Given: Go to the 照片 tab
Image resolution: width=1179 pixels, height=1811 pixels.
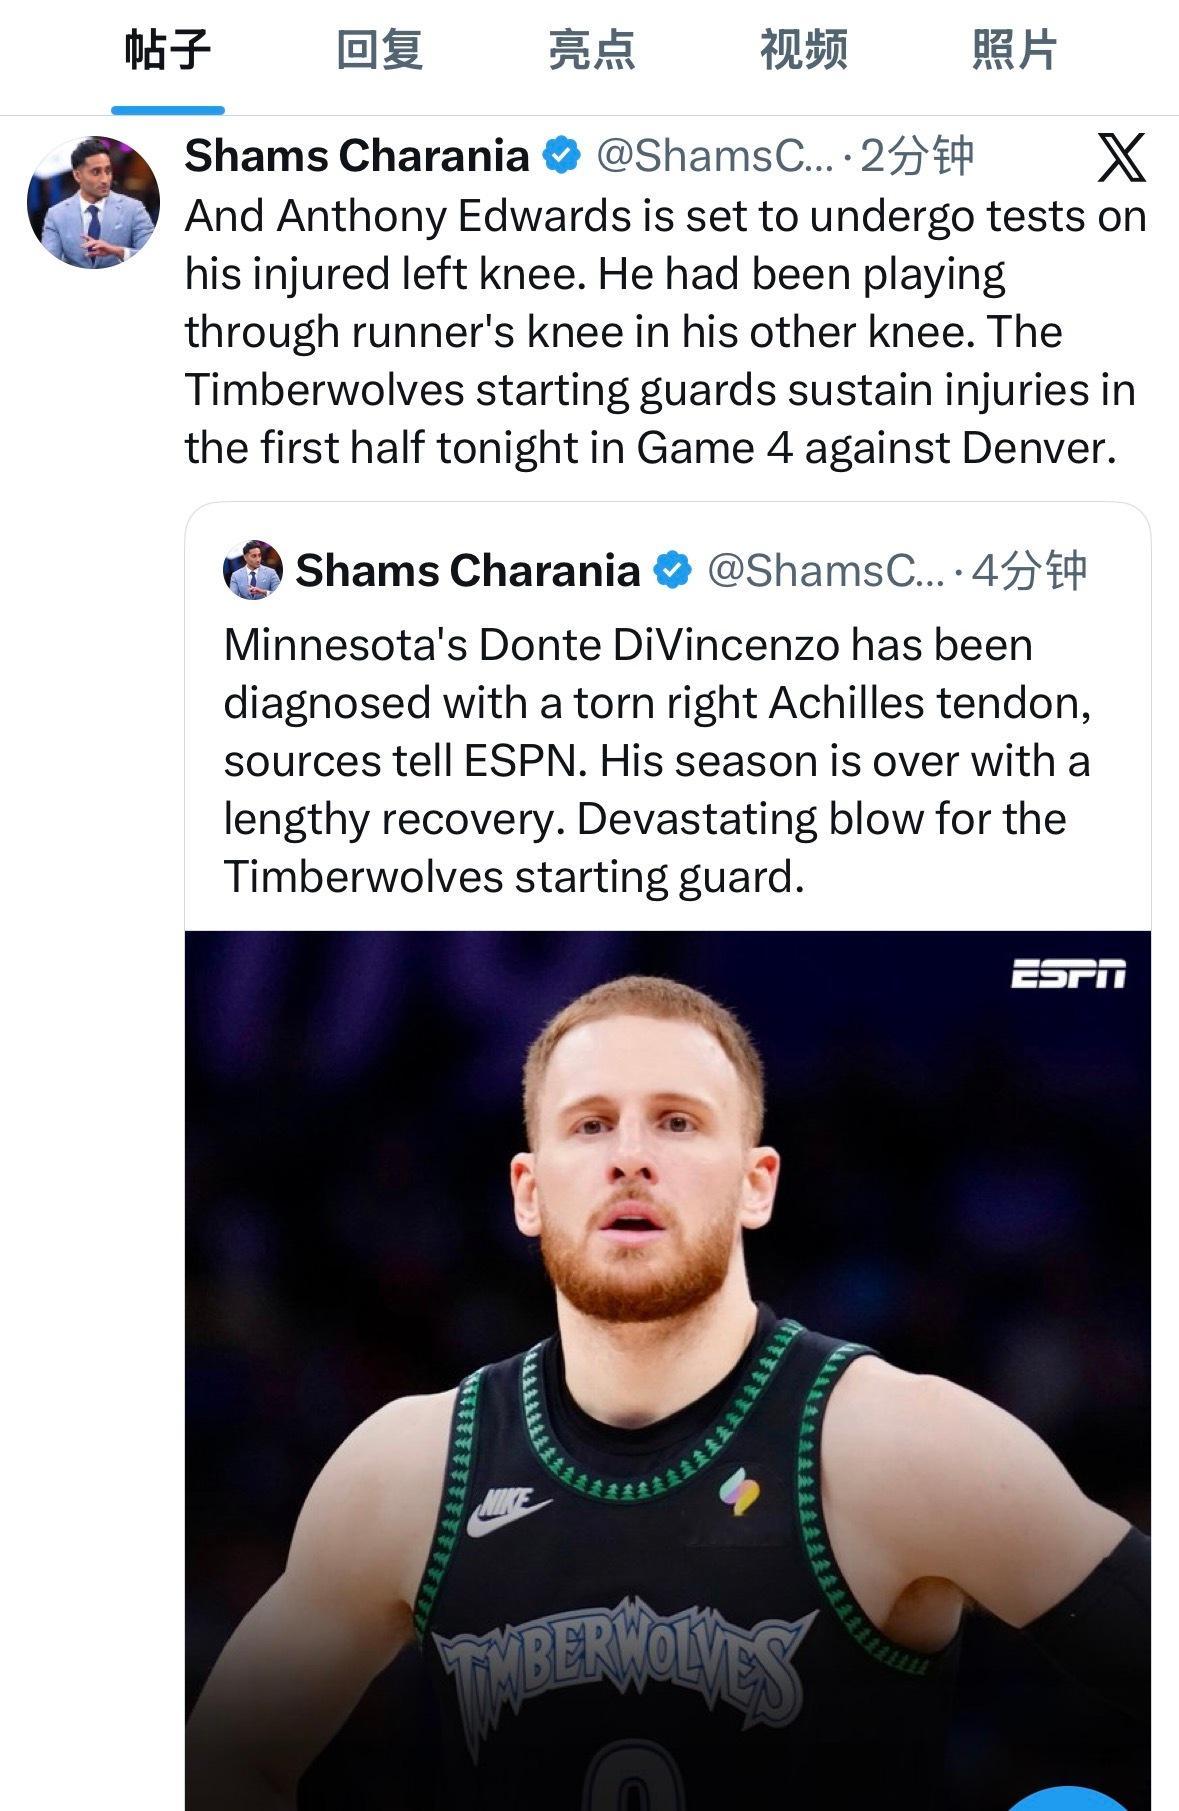Looking at the screenshot, I should [x=1014, y=50].
